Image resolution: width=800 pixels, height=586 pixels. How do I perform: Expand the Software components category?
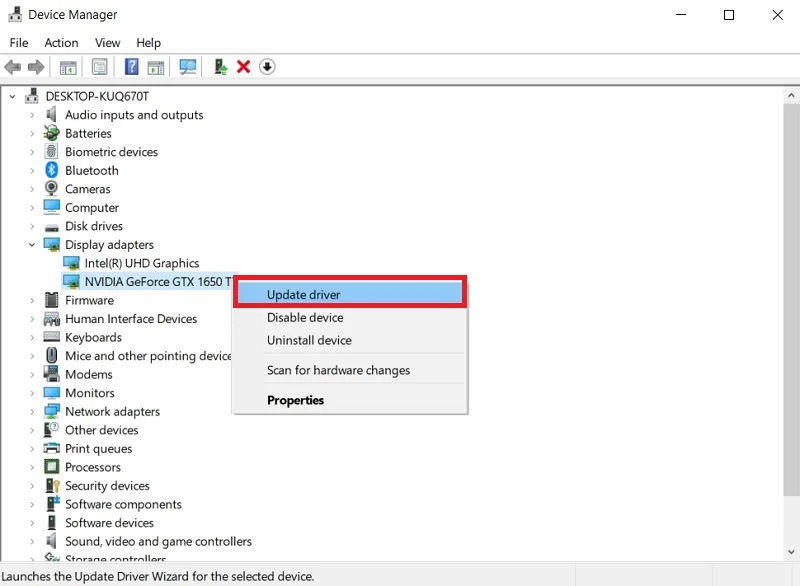(x=32, y=504)
